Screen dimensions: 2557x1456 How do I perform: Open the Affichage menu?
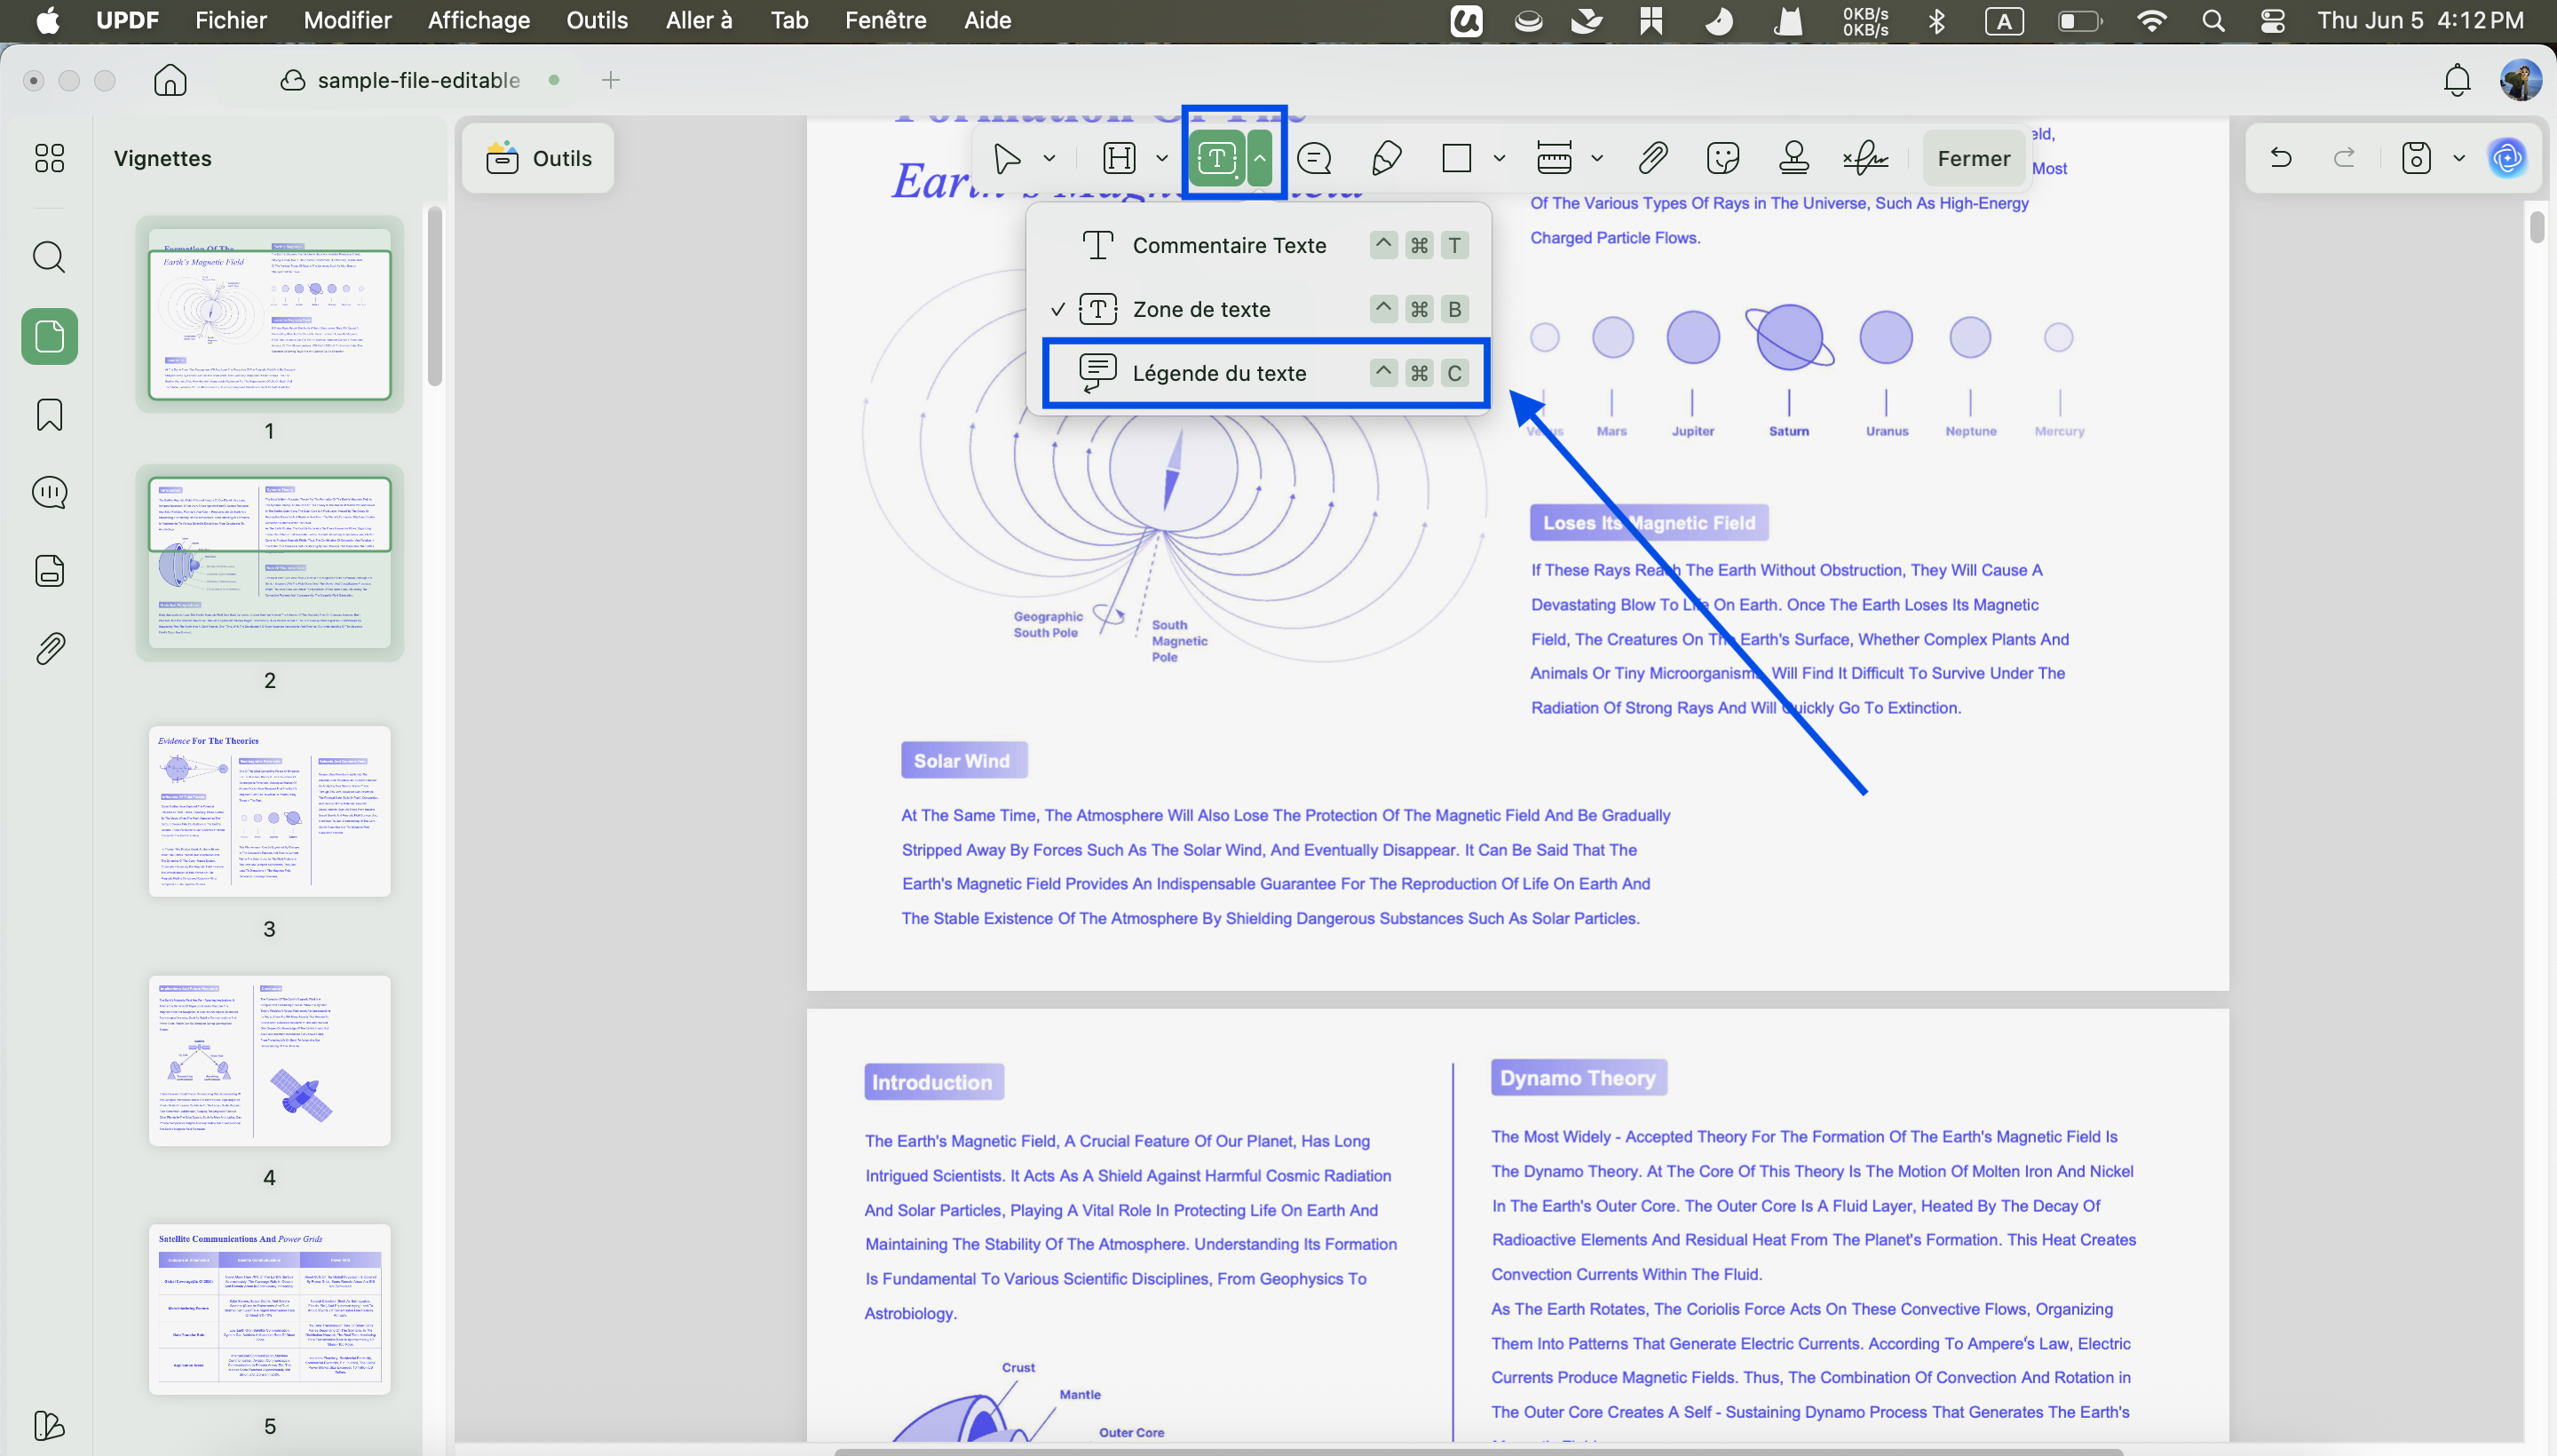[479, 20]
